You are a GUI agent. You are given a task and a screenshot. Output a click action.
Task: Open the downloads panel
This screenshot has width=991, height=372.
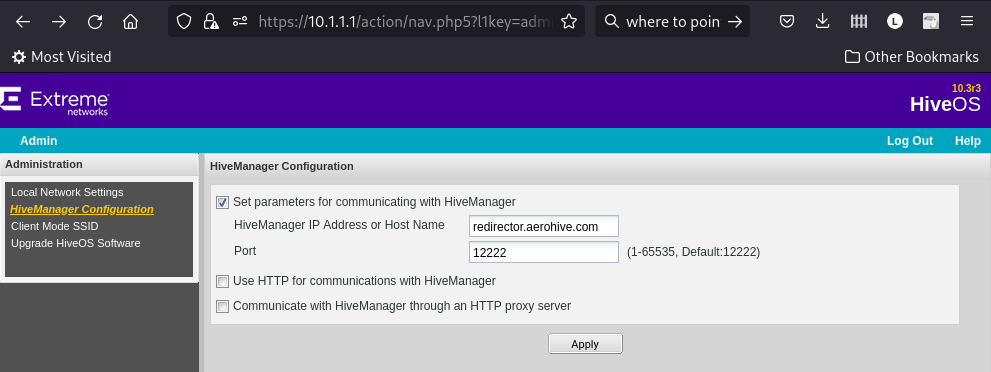[822, 21]
